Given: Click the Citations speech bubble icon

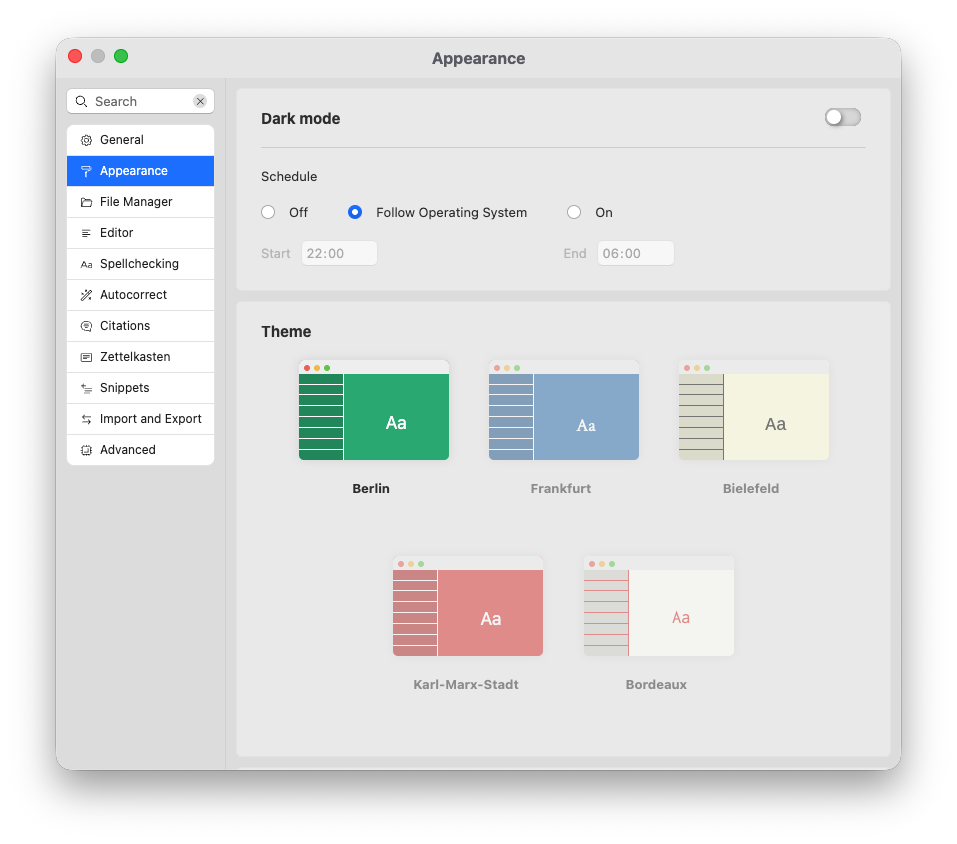Looking at the screenshot, I should [86, 326].
